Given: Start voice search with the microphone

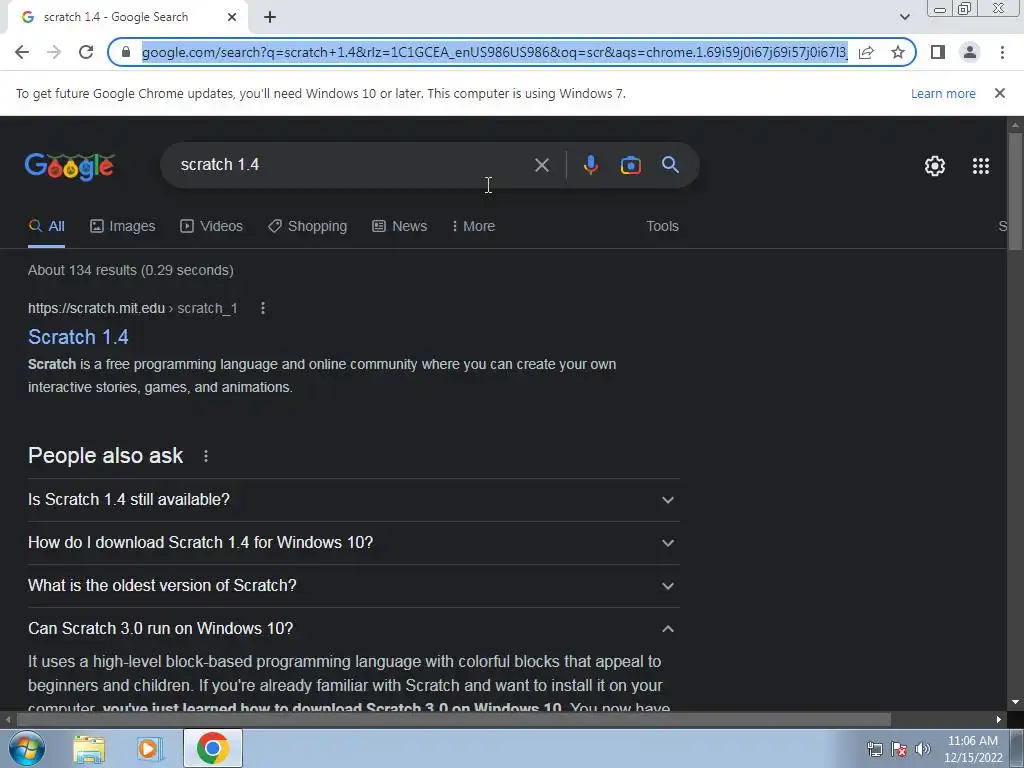Looking at the screenshot, I should pos(590,165).
